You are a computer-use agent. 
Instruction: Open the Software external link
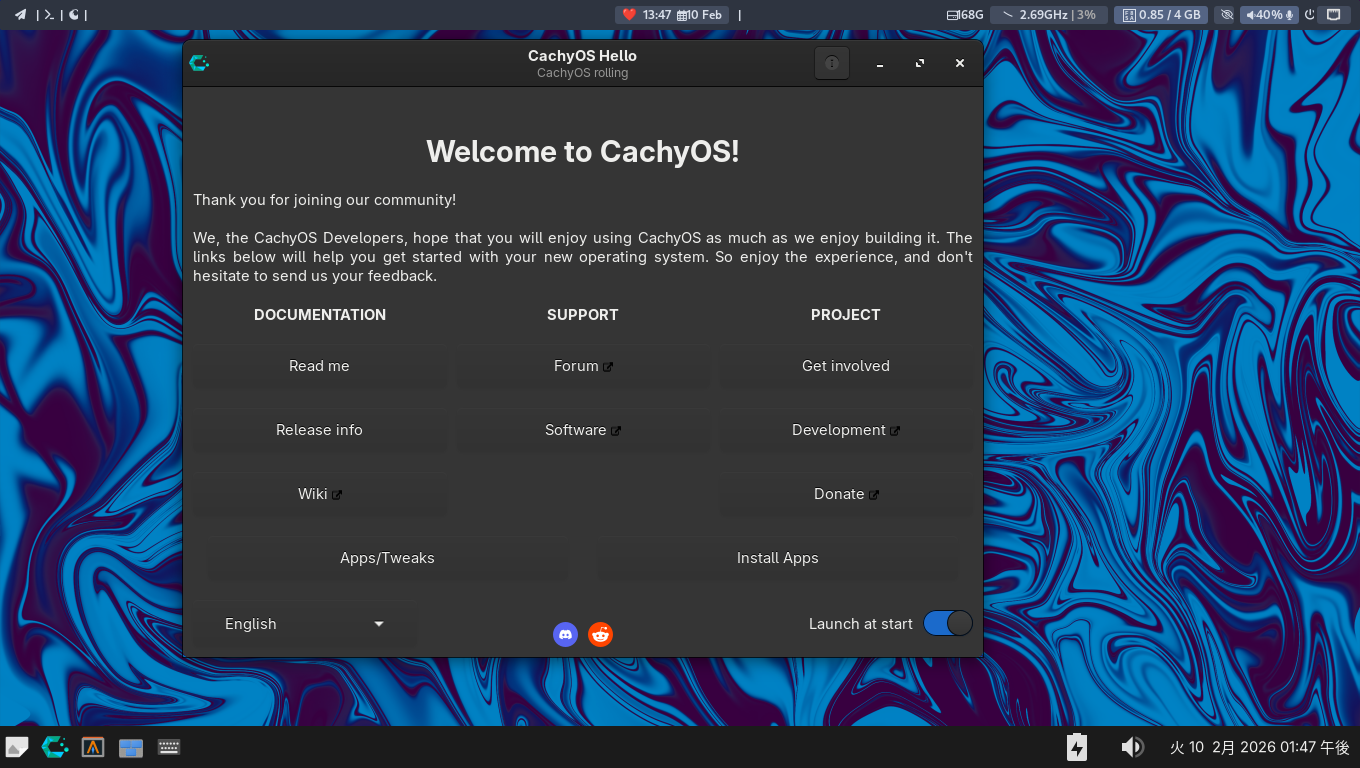pyautogui.click(x=583, y=430)
